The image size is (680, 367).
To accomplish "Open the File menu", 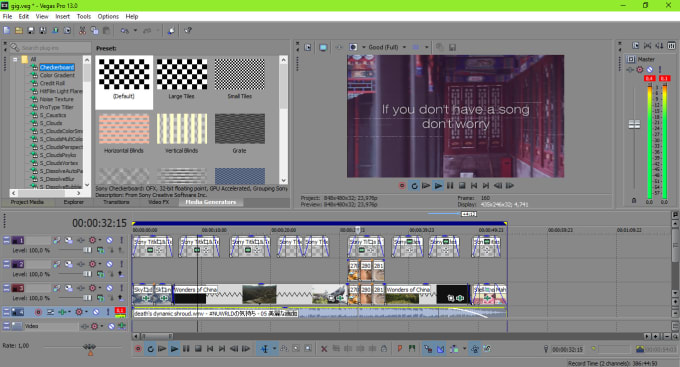I will point(7,16).
